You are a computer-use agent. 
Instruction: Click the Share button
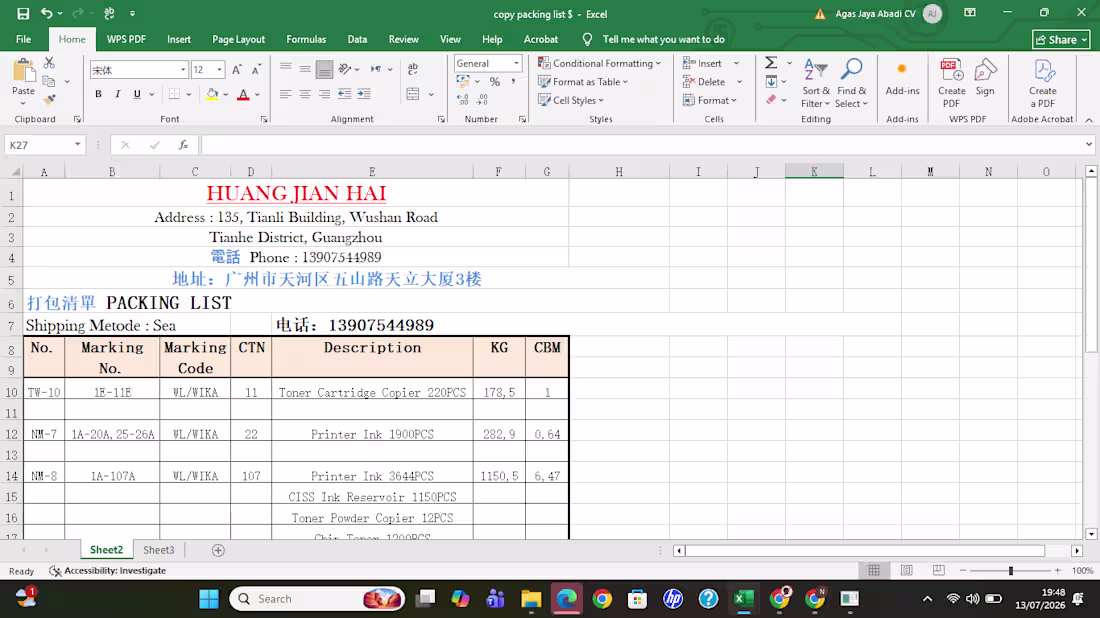[x=1061, y=40]
